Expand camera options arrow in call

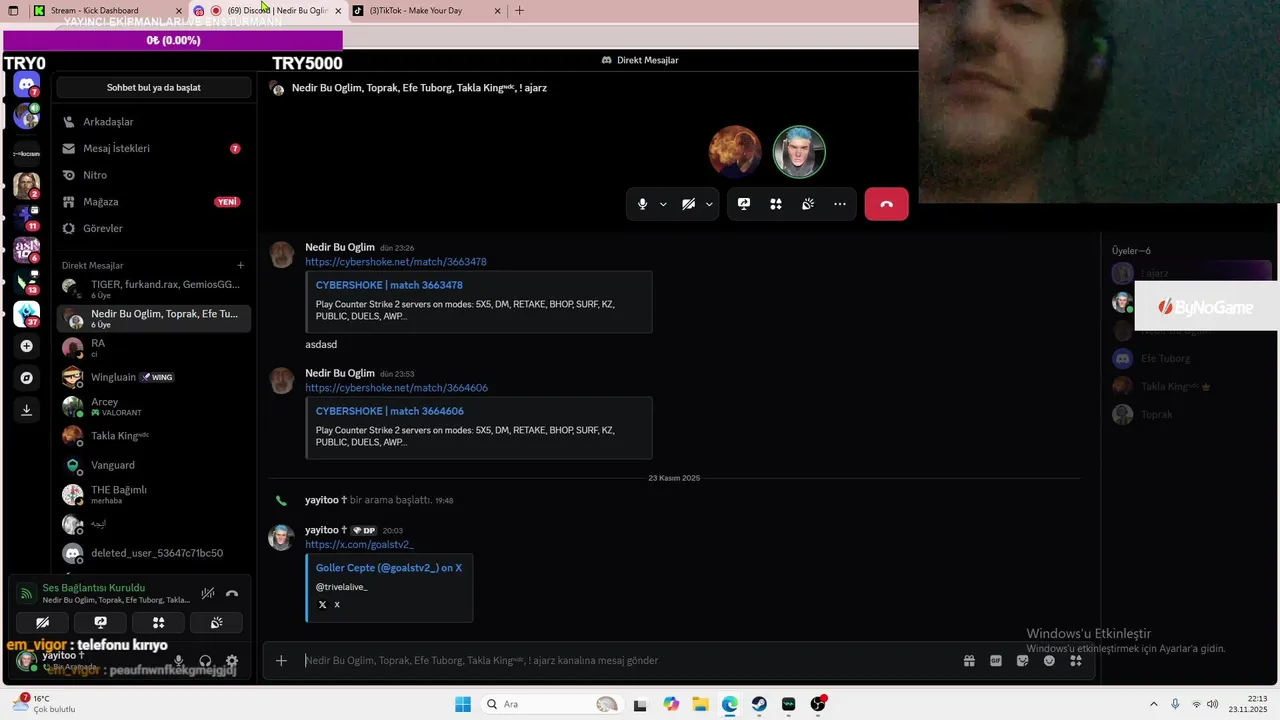709,204
